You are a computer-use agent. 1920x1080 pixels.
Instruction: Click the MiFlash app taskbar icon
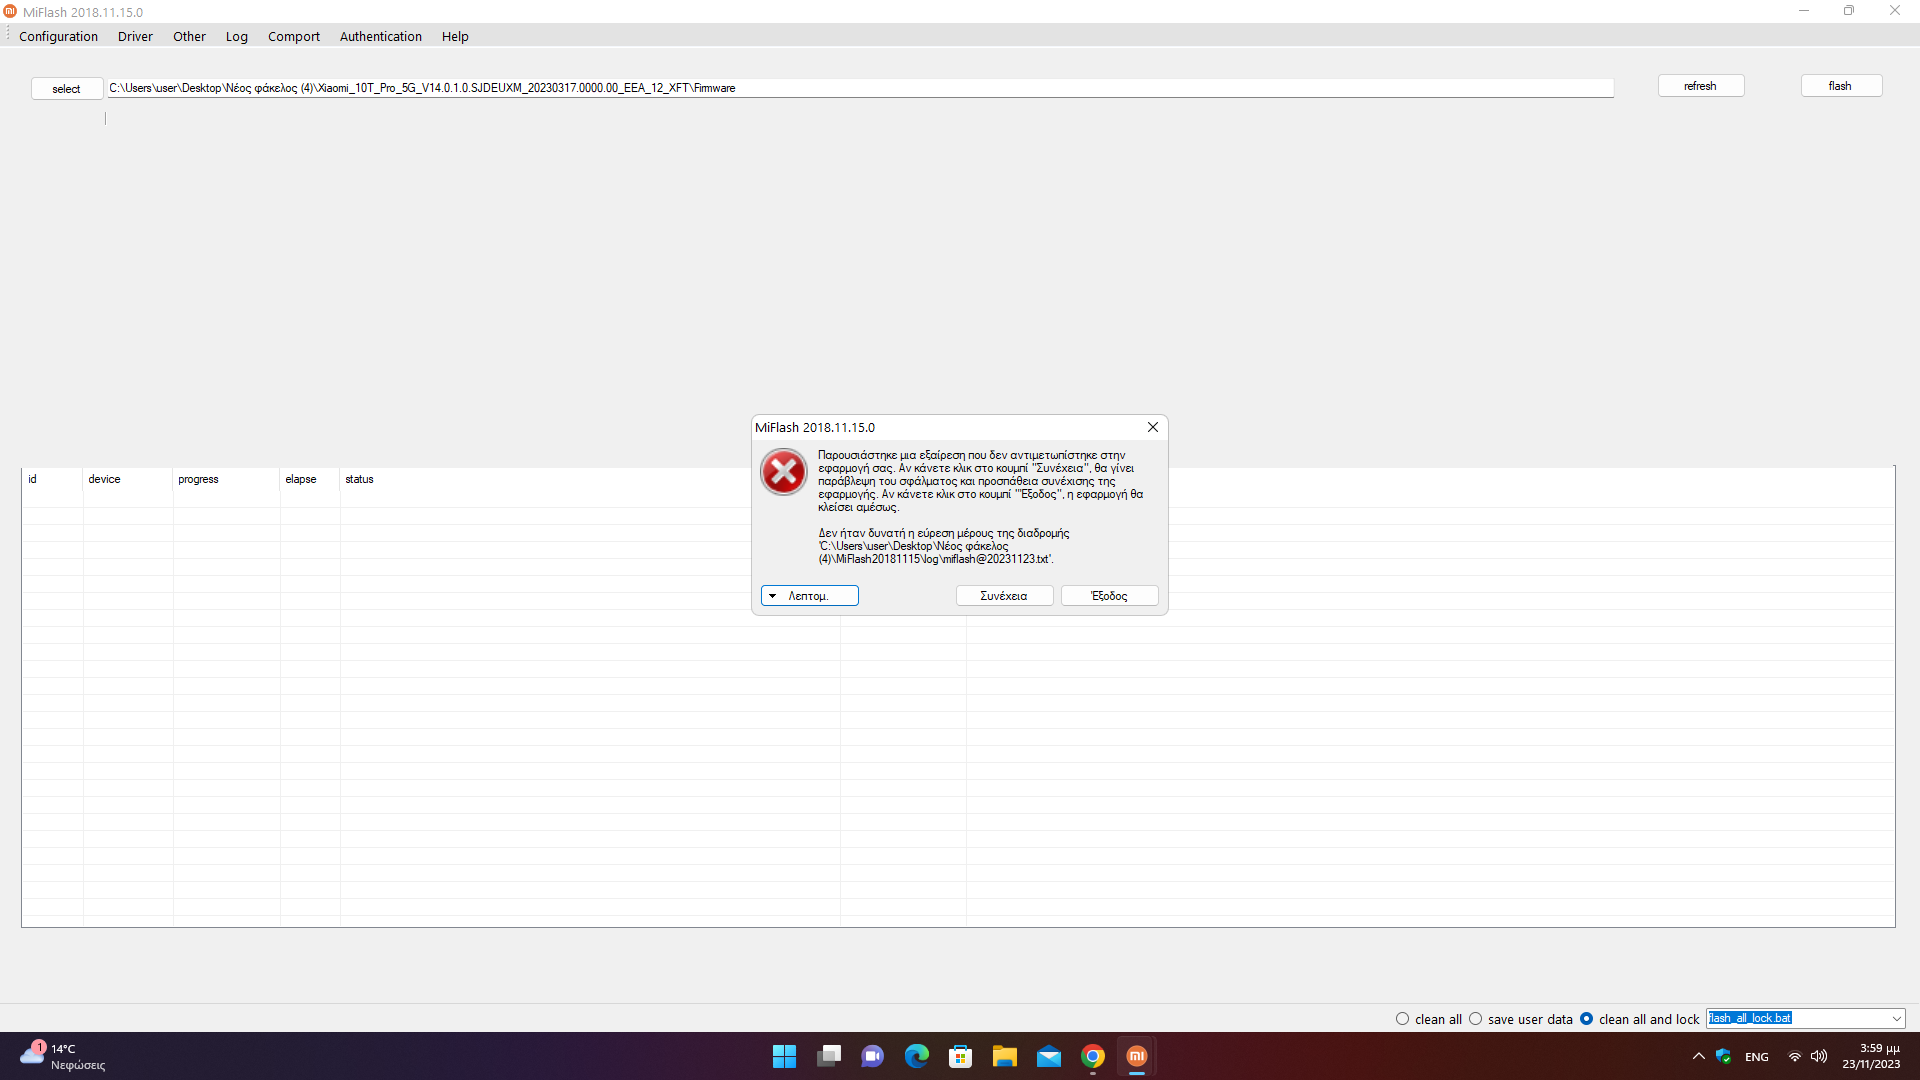click(x=1136, y=1056)
